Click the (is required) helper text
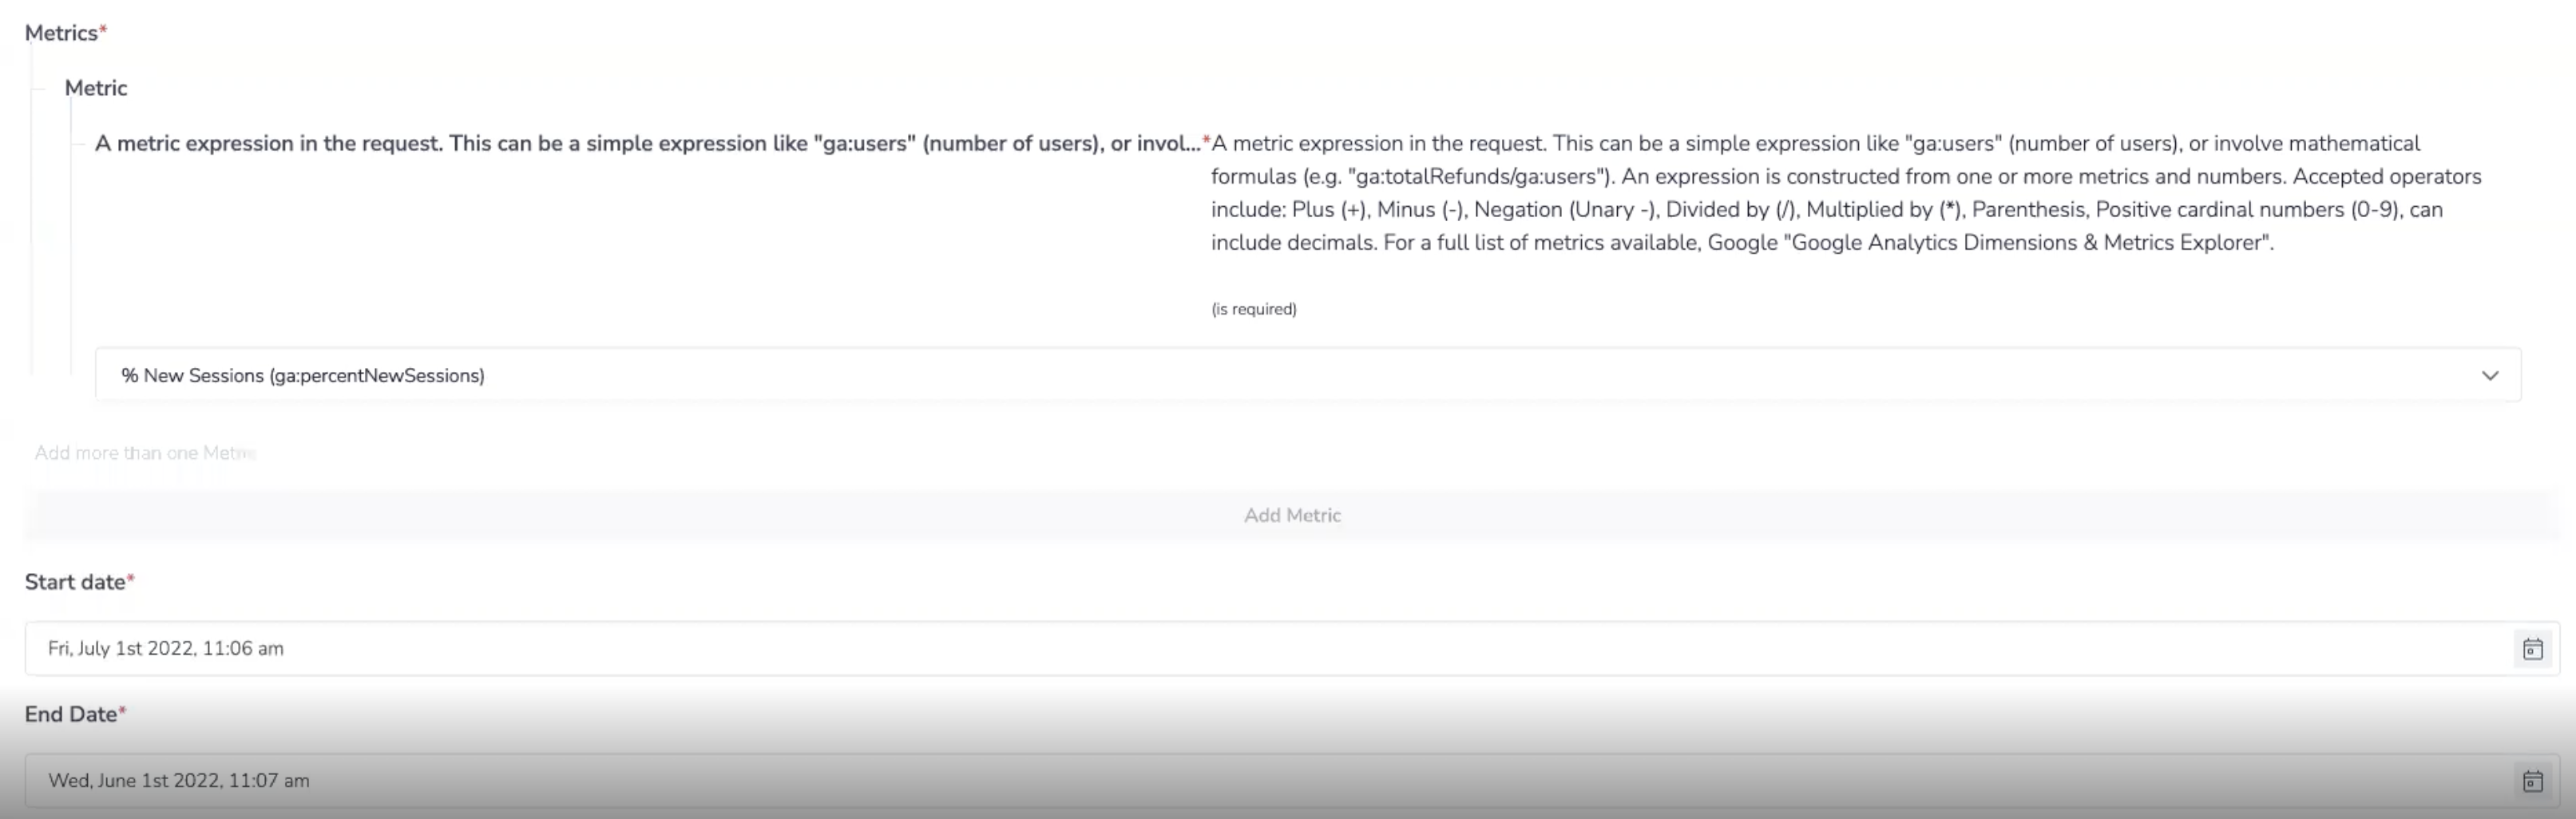This screenshot has width=2576, height=819. [1253, 308]
